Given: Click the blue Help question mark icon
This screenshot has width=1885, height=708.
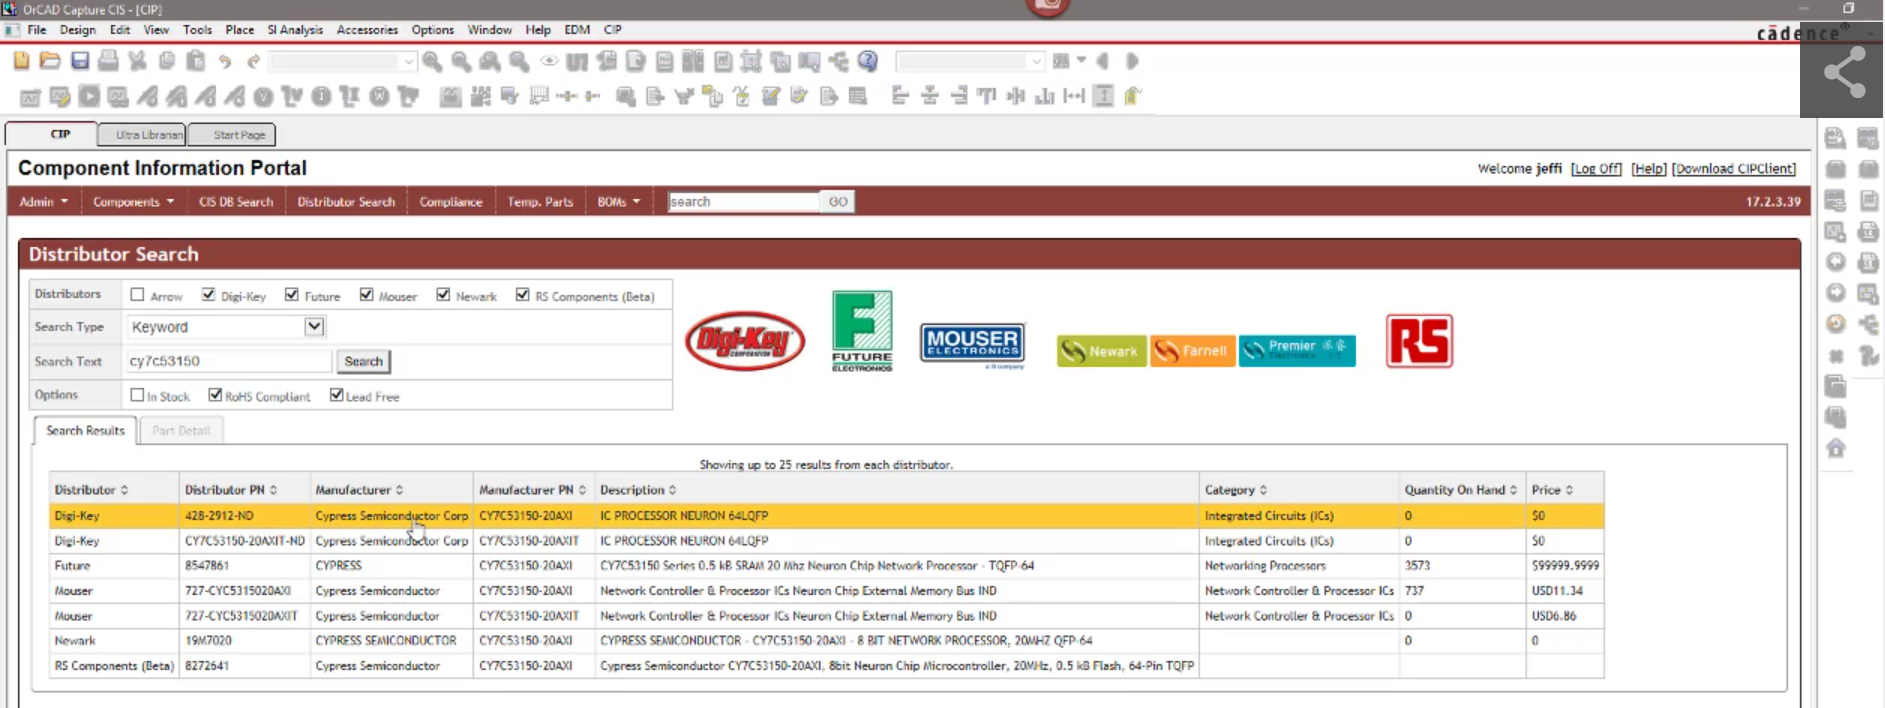Looking at the screenshot, I should click(868, 62).
